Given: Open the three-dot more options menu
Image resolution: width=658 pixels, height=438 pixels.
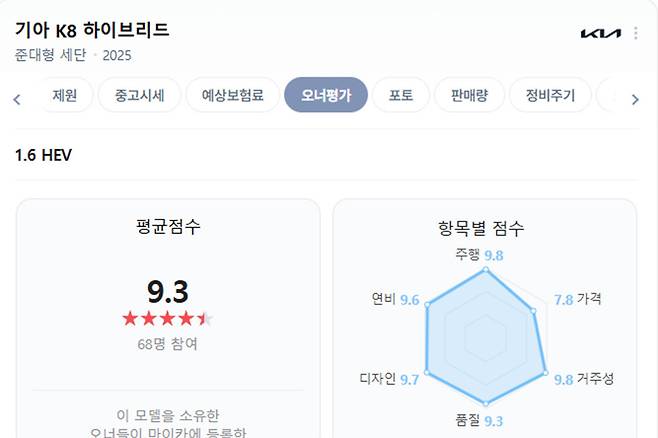Looking at the screenshot, I should 636,34.
